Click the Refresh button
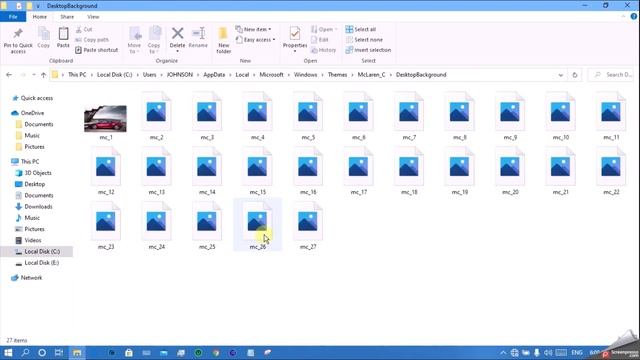The height and width of the screenshot is (360, 640). coord(575,75)
